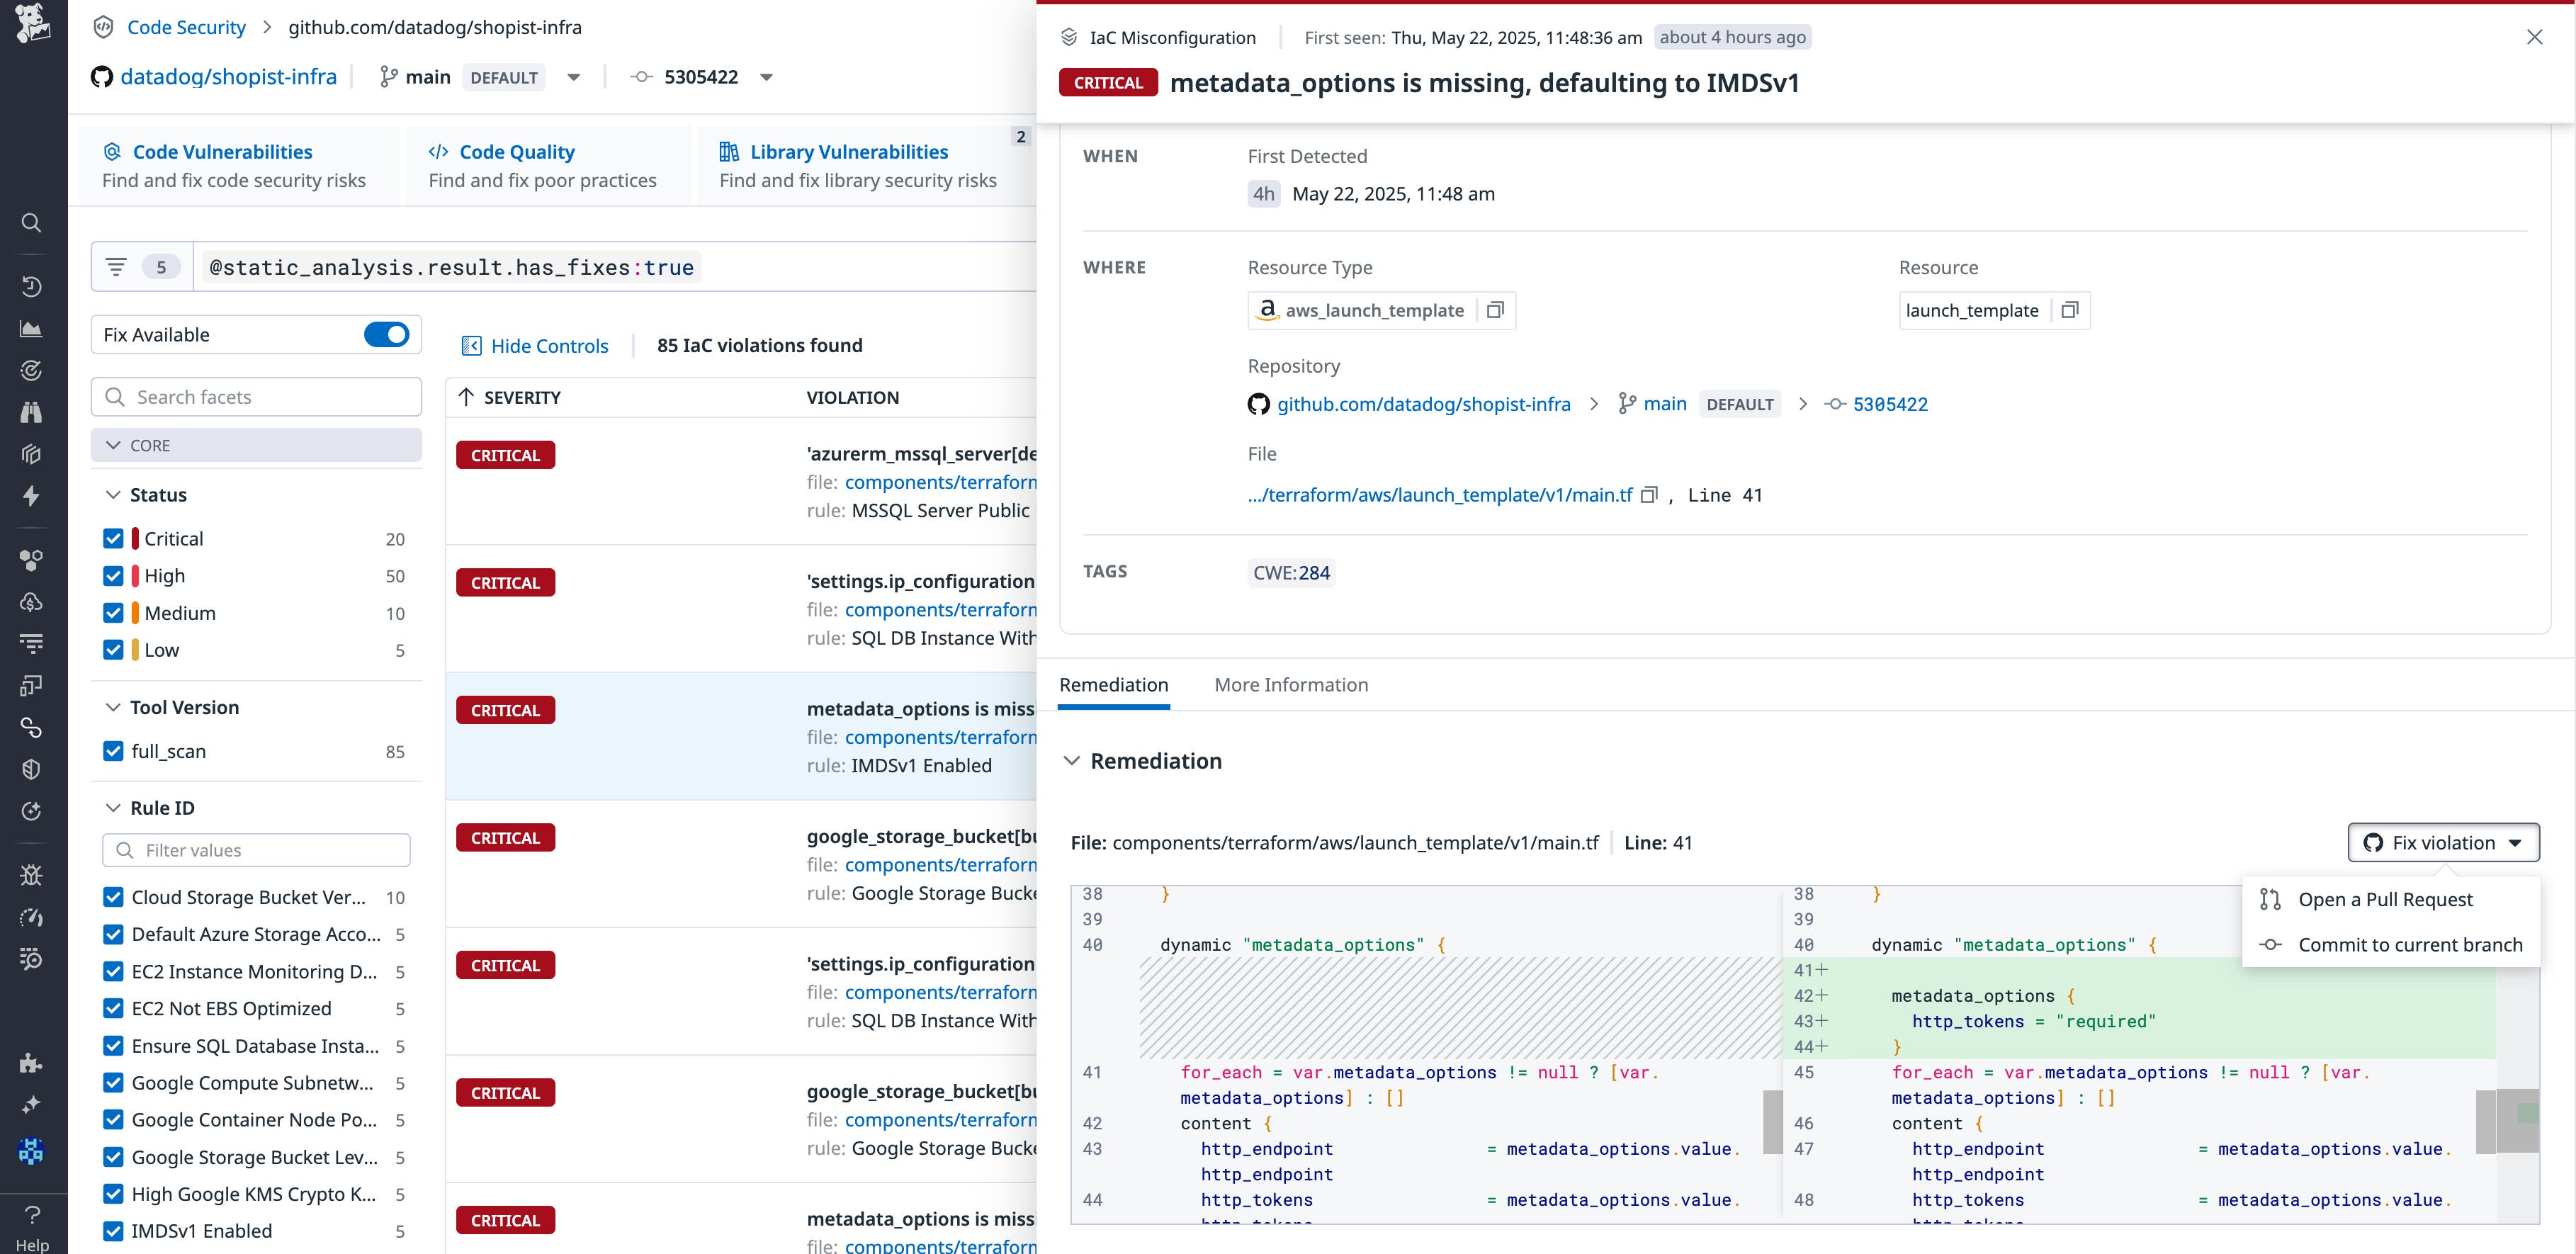Open the github.com/datadog/shopist-infra repository link
Screen dimensions: 2576x1254
1424,404
